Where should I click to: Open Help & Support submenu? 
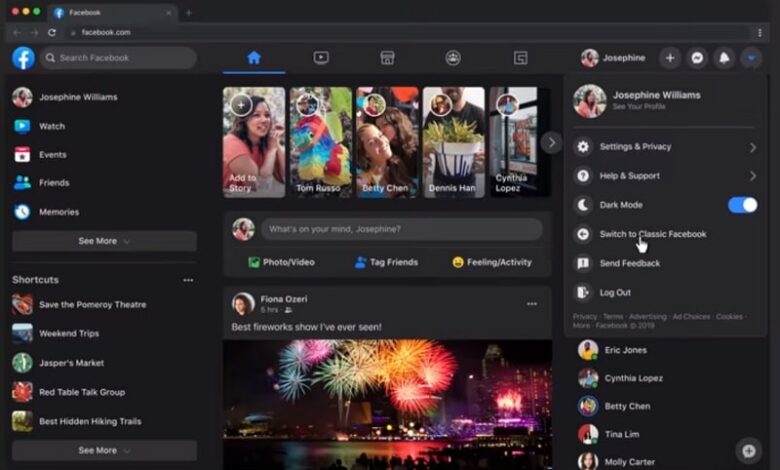[665, 176]
